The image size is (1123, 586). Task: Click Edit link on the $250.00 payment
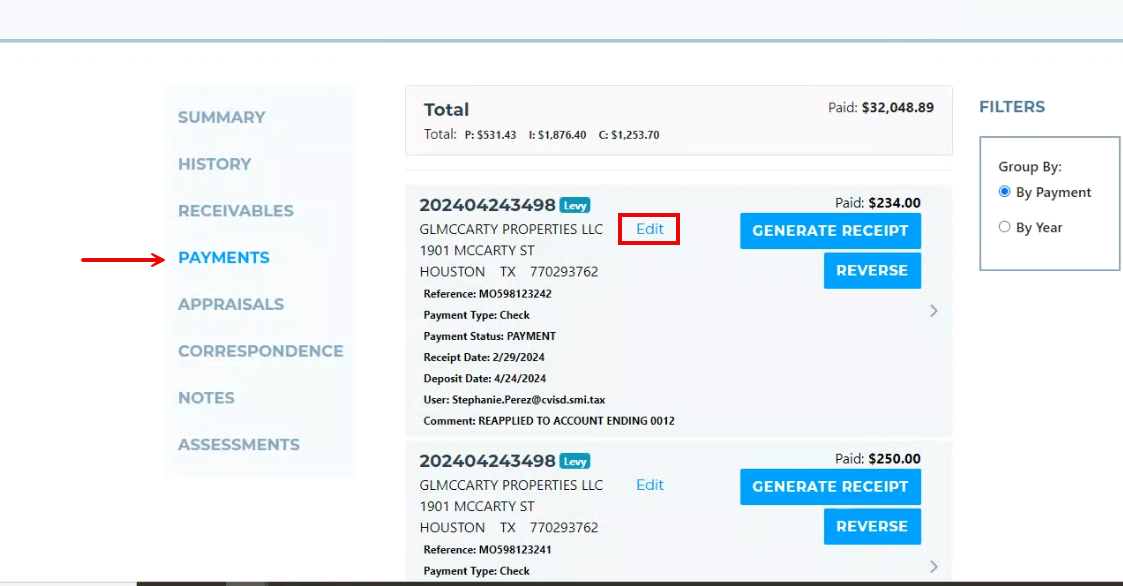point(650,485)
